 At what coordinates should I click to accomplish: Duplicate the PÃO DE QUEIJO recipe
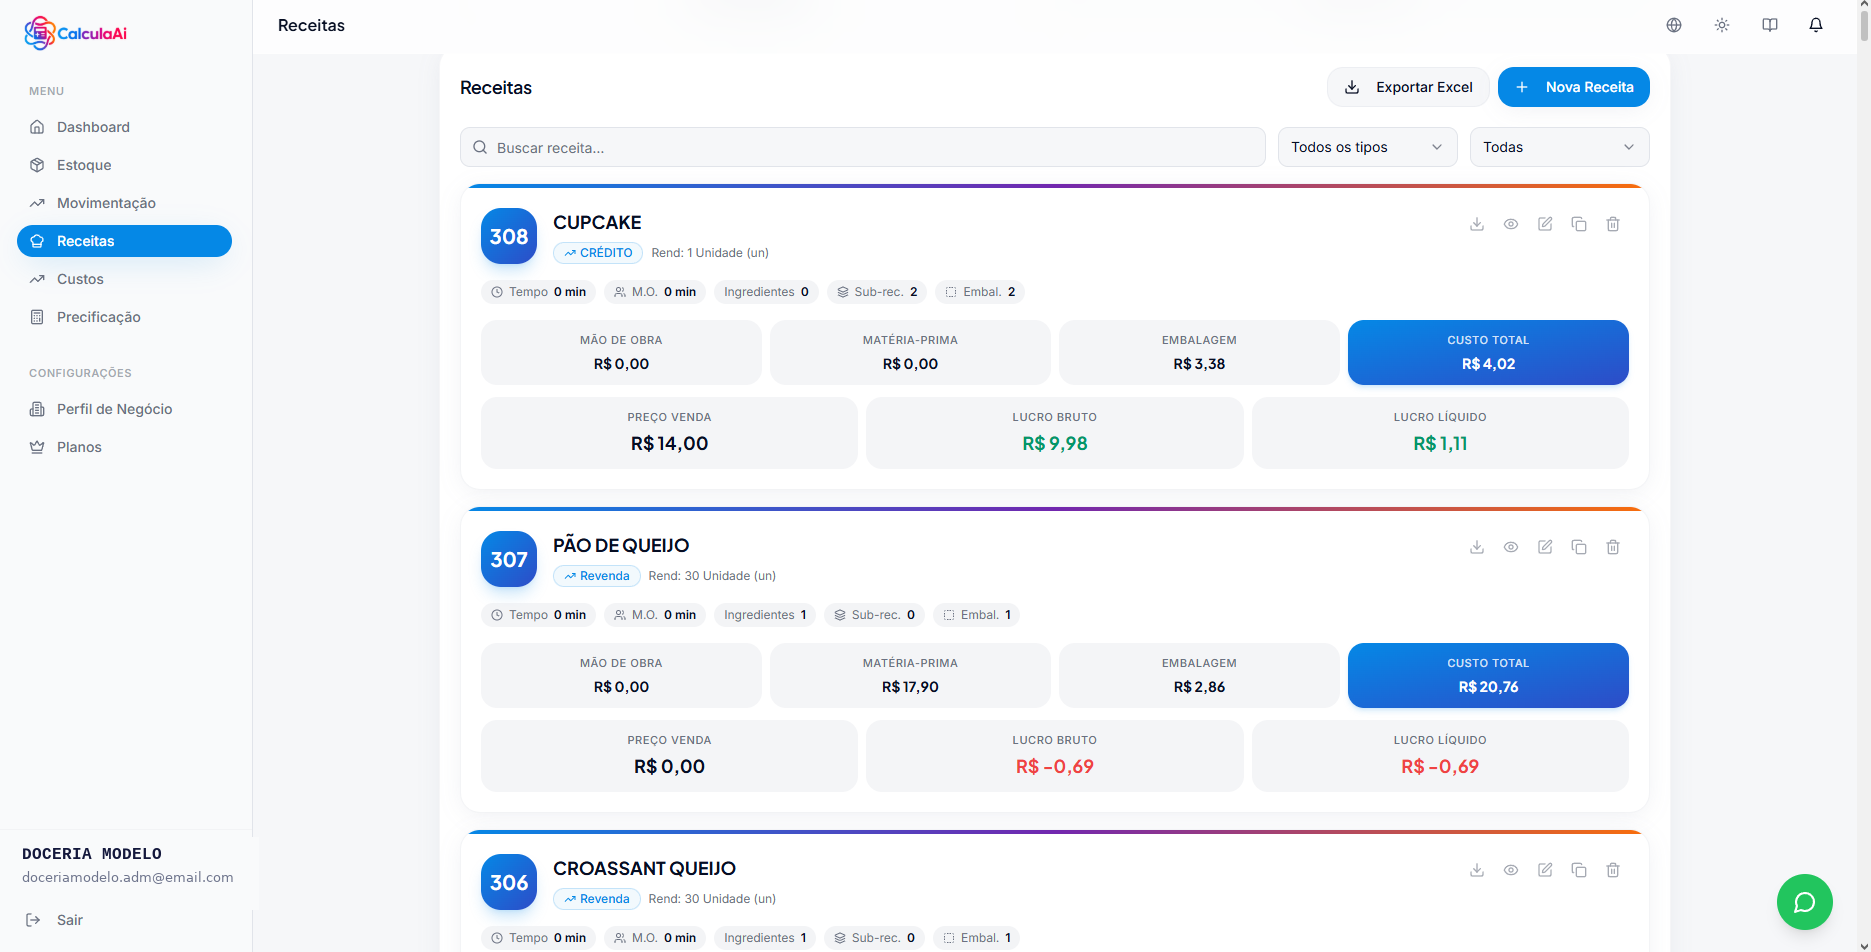click(x=1579, y=547)
